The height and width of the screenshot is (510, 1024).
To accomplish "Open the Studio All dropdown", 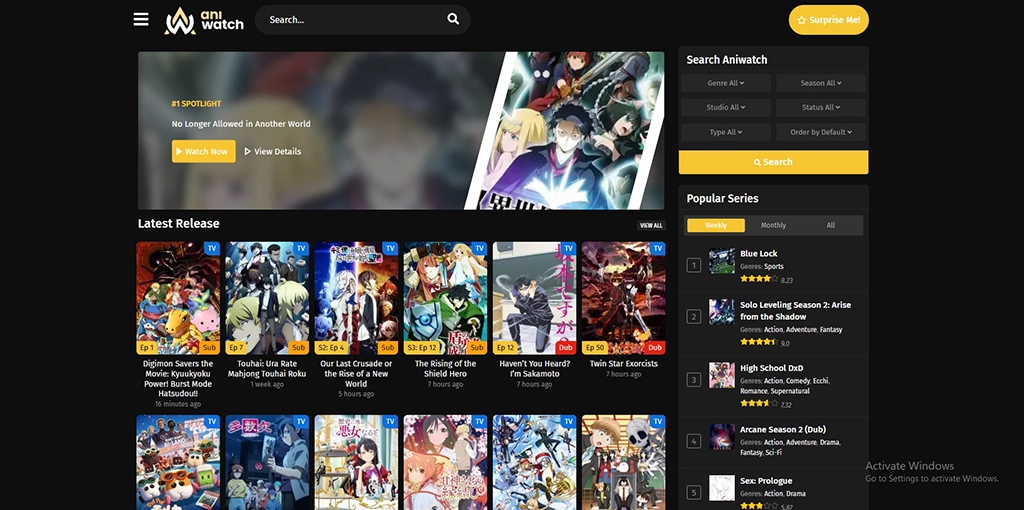I will [x=726, y=107].
